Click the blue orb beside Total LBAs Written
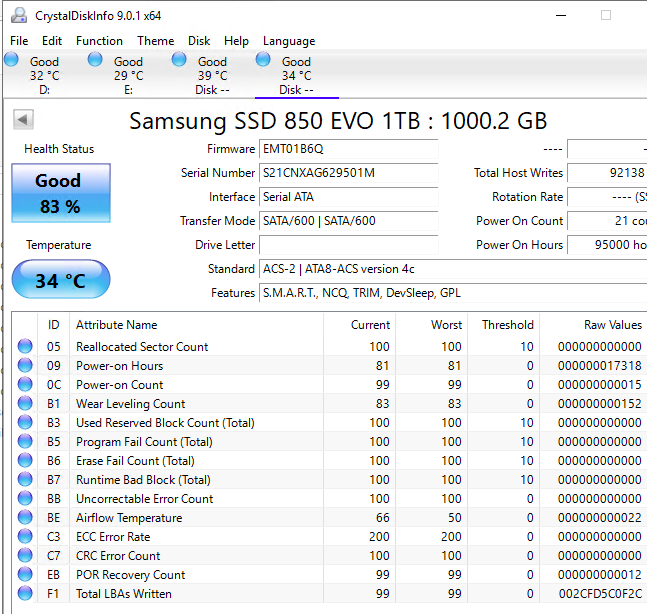The height and width of the screenshot is (614, 647). click(25, 594)
